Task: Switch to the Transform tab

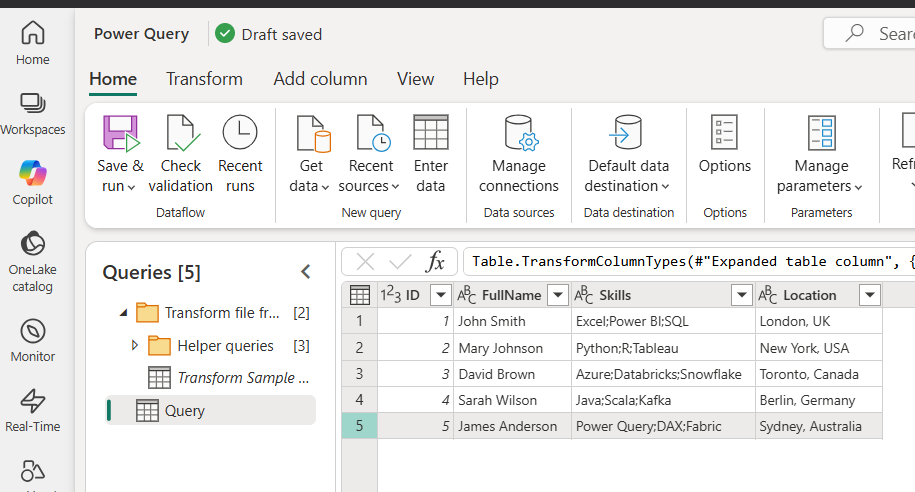Action: tap(204, 79)
